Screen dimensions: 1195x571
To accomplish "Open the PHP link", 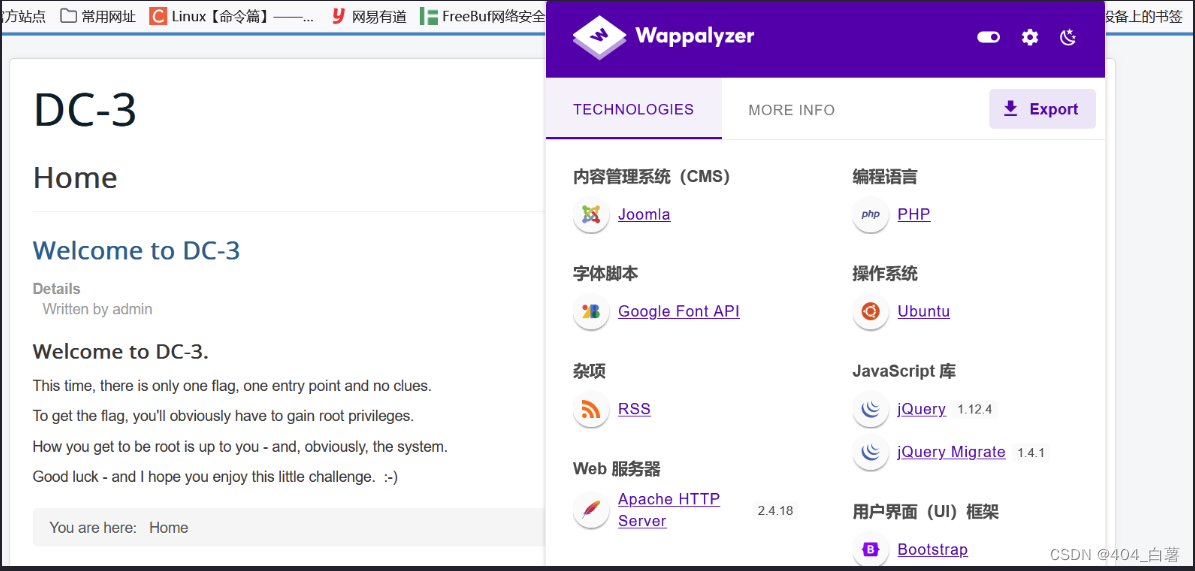I will (x=914, y=214).
